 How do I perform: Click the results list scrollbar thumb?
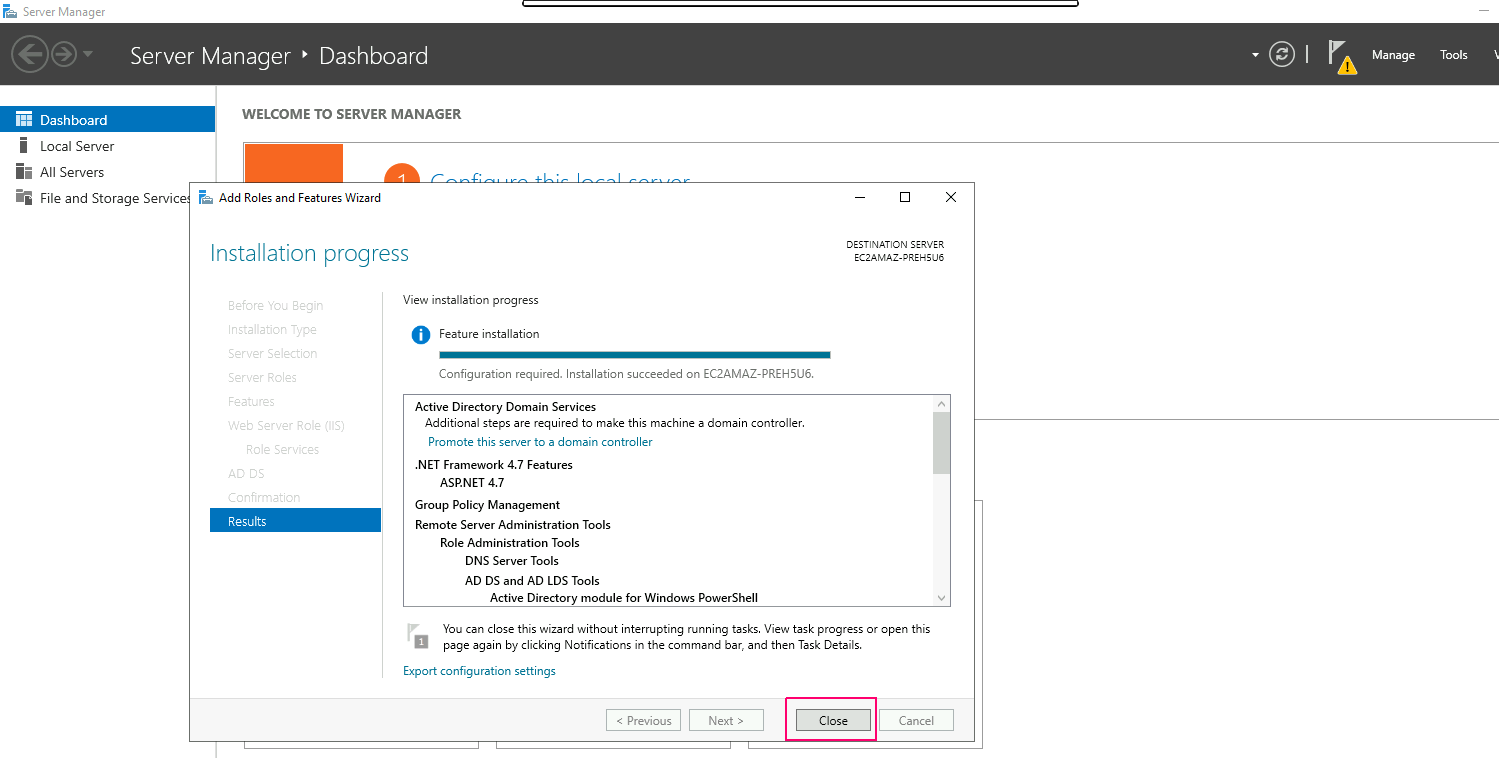(941, 442)
